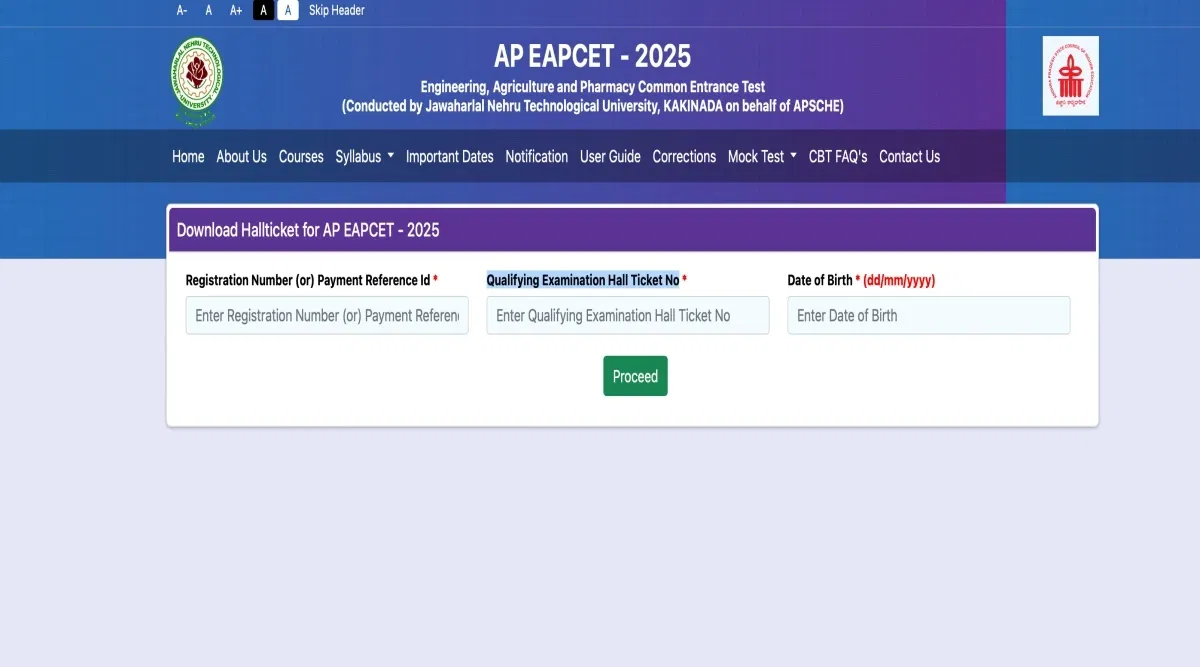Increase font size with A+ button
1200x667 pixels.
pos(236,10)
